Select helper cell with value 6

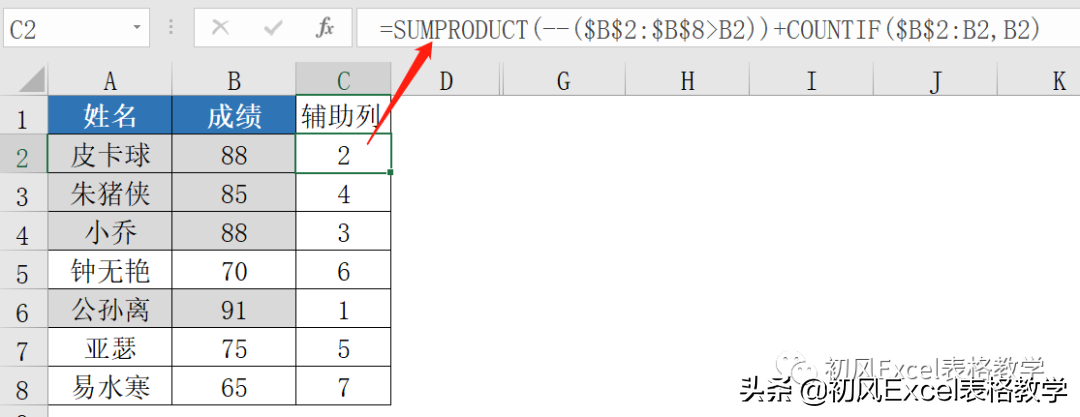344,269
